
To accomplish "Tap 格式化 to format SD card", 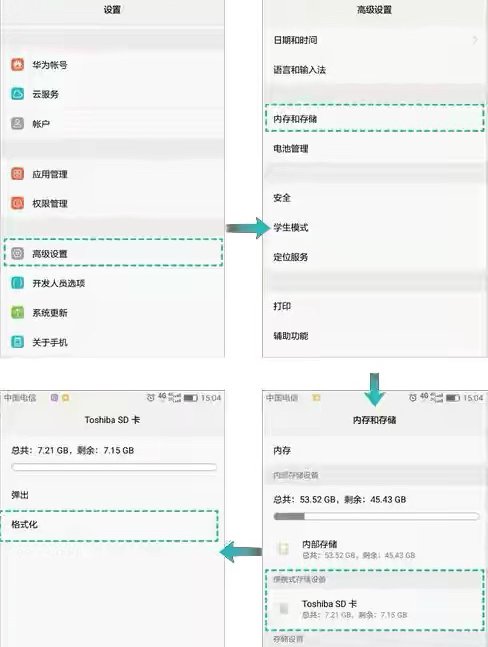I will pos(109,525).
